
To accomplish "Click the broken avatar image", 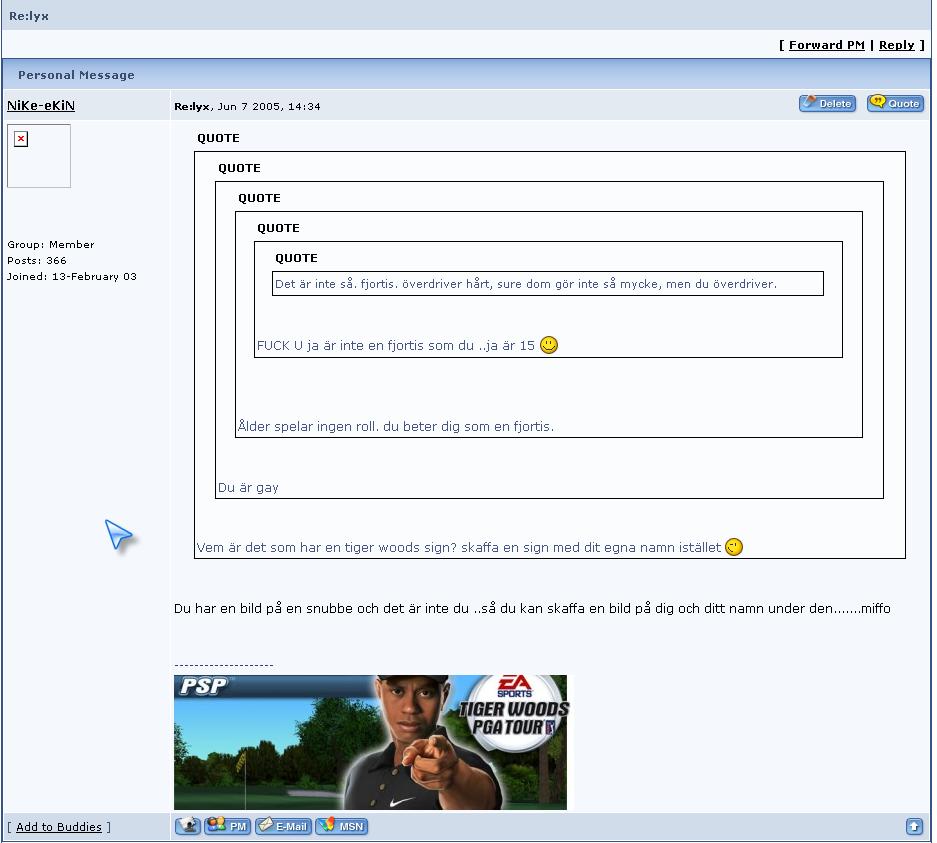I will point(39,156).
